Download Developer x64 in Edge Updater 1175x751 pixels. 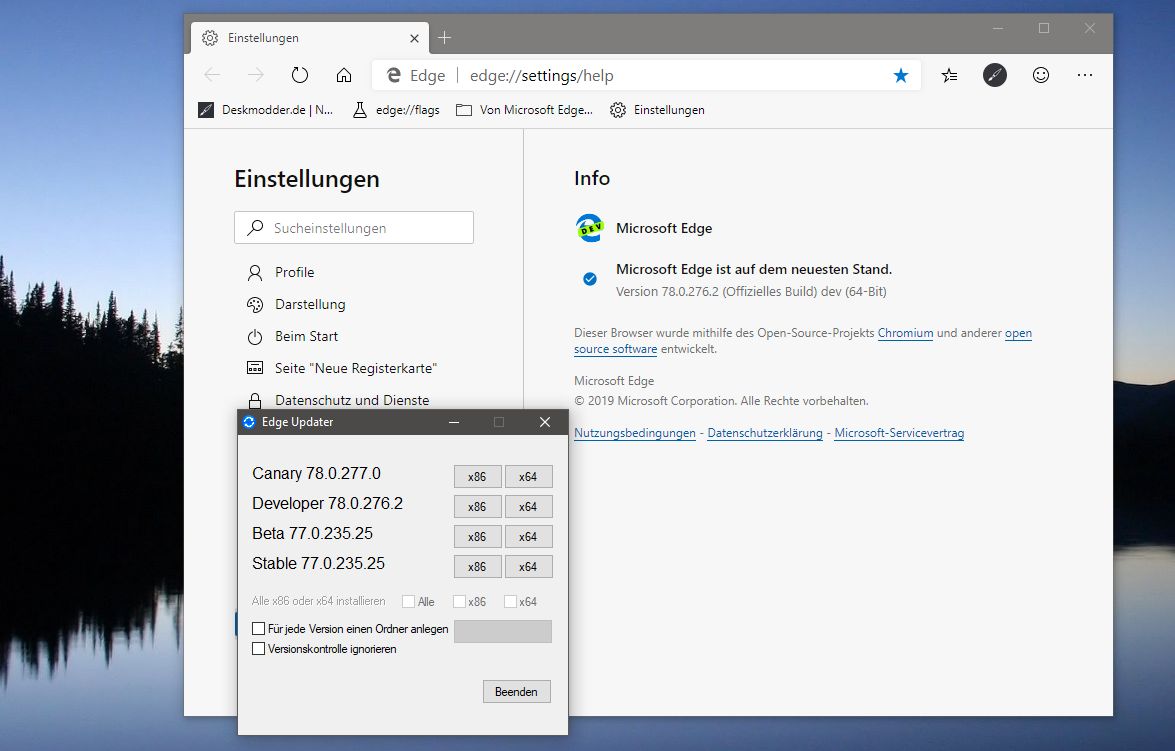point(528,507)
